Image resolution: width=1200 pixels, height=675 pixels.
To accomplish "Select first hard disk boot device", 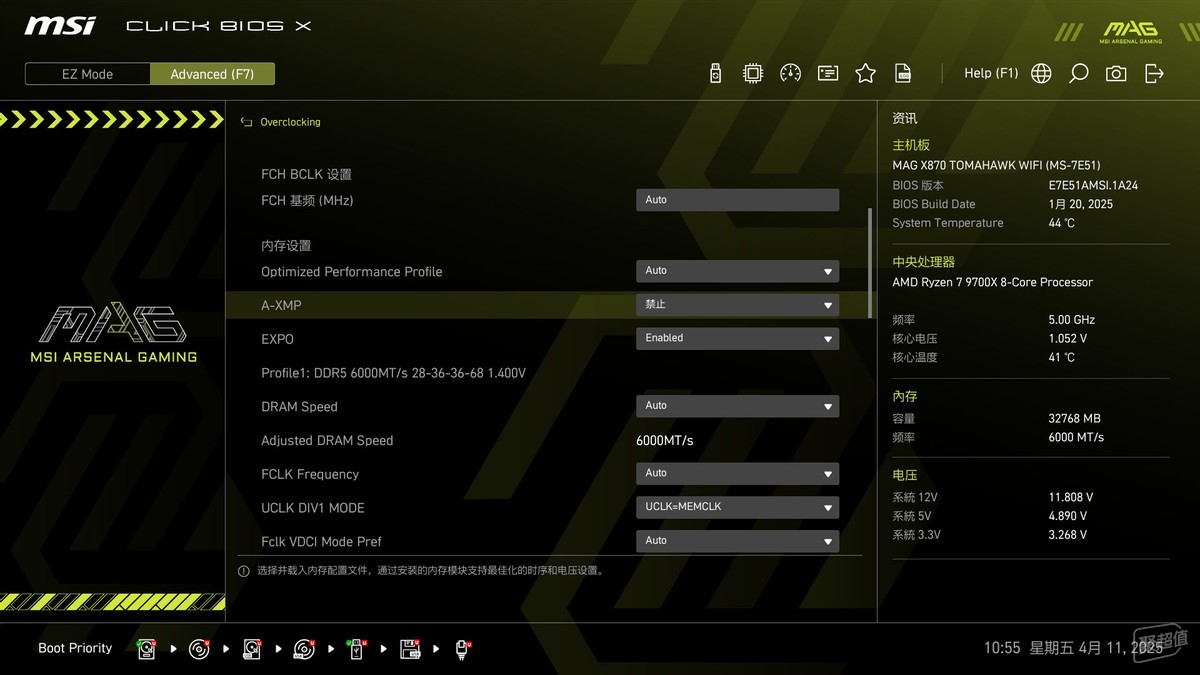I will (147, 649).
